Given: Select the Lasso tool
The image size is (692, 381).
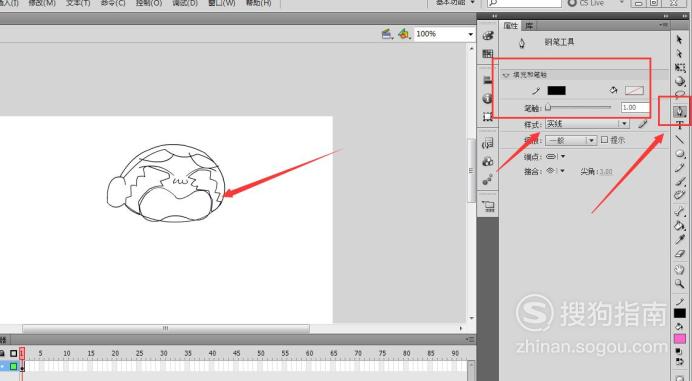Looking at the screenshot, I should tap(680, 94).
